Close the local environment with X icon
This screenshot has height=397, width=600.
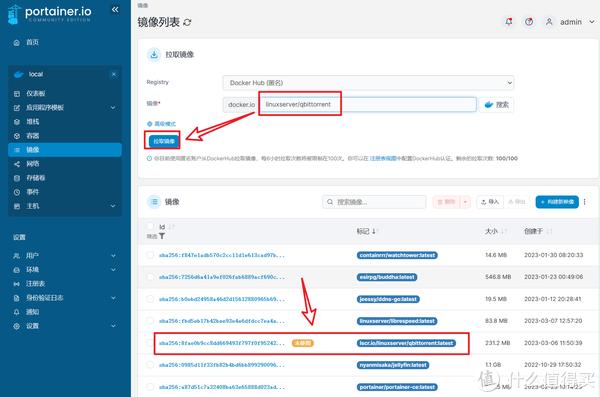(x=114, y=74)
